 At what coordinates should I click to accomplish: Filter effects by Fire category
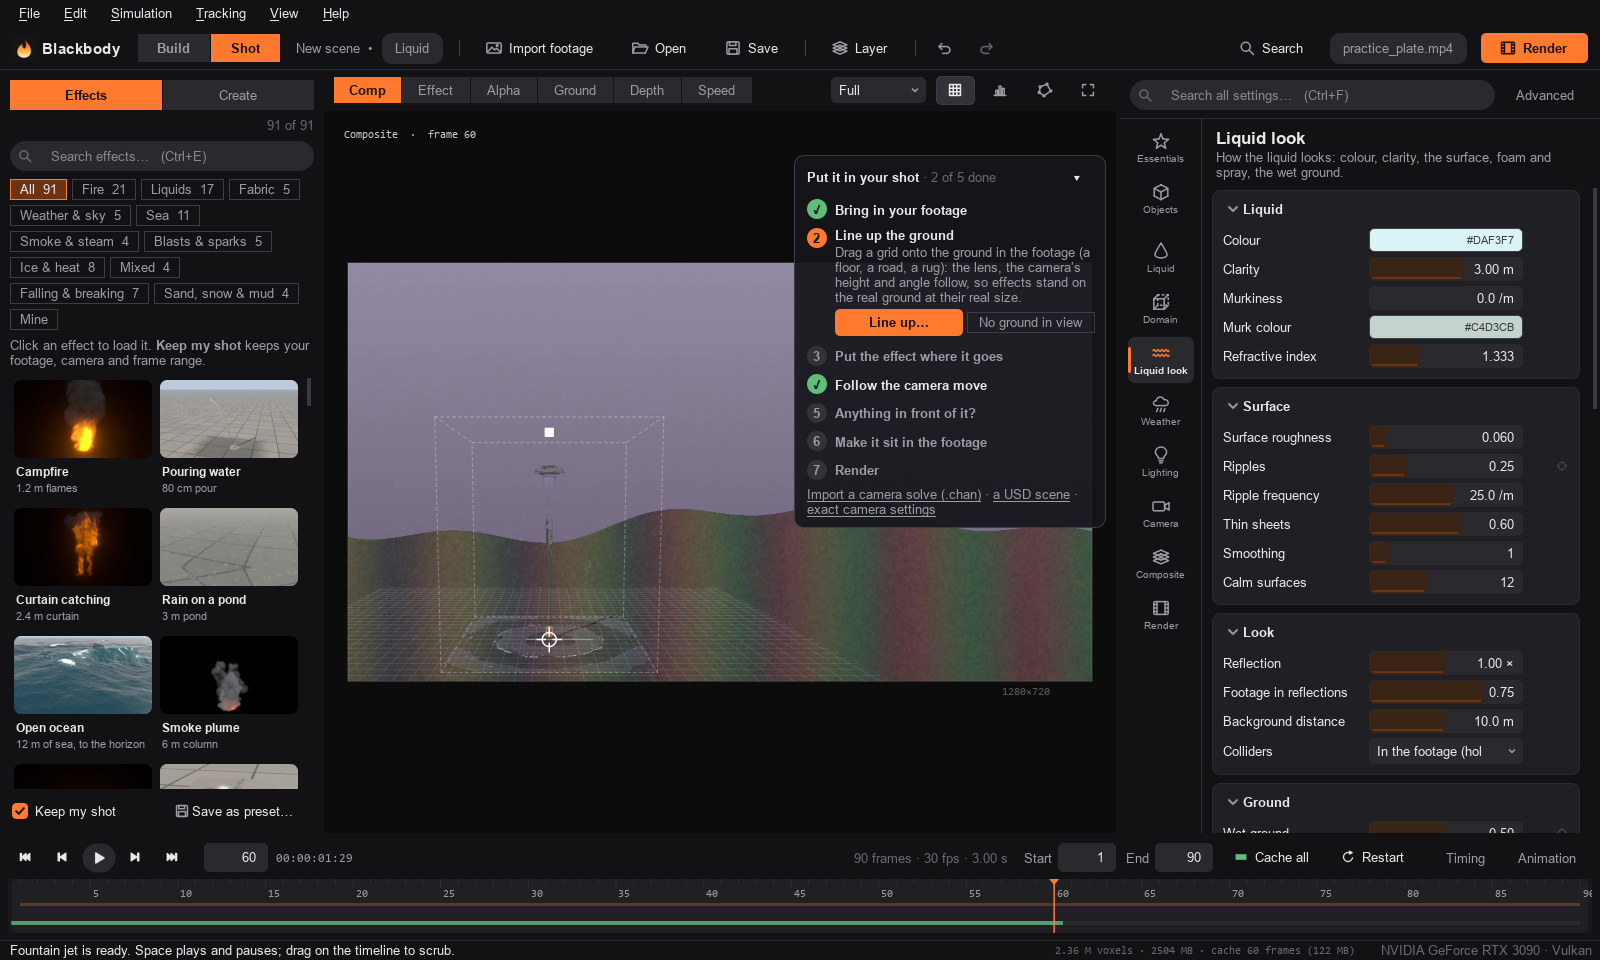click(104, 189)
